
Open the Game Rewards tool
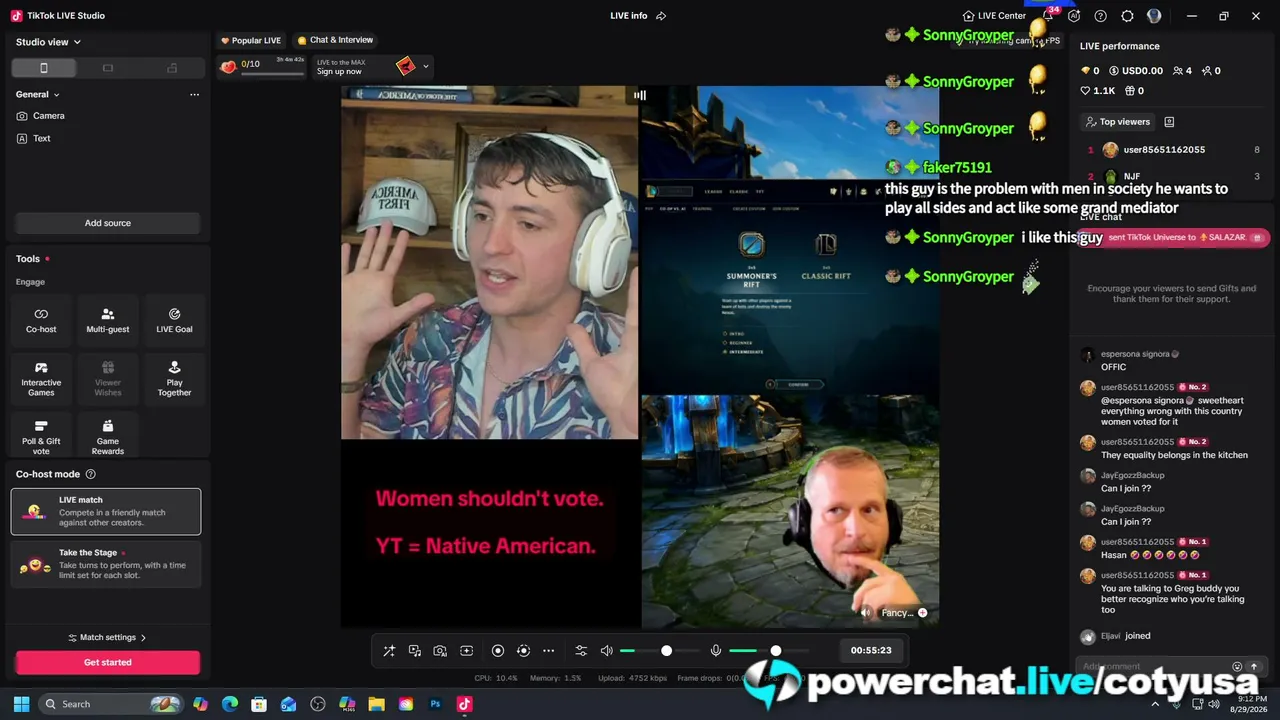(x=108, y=438)
